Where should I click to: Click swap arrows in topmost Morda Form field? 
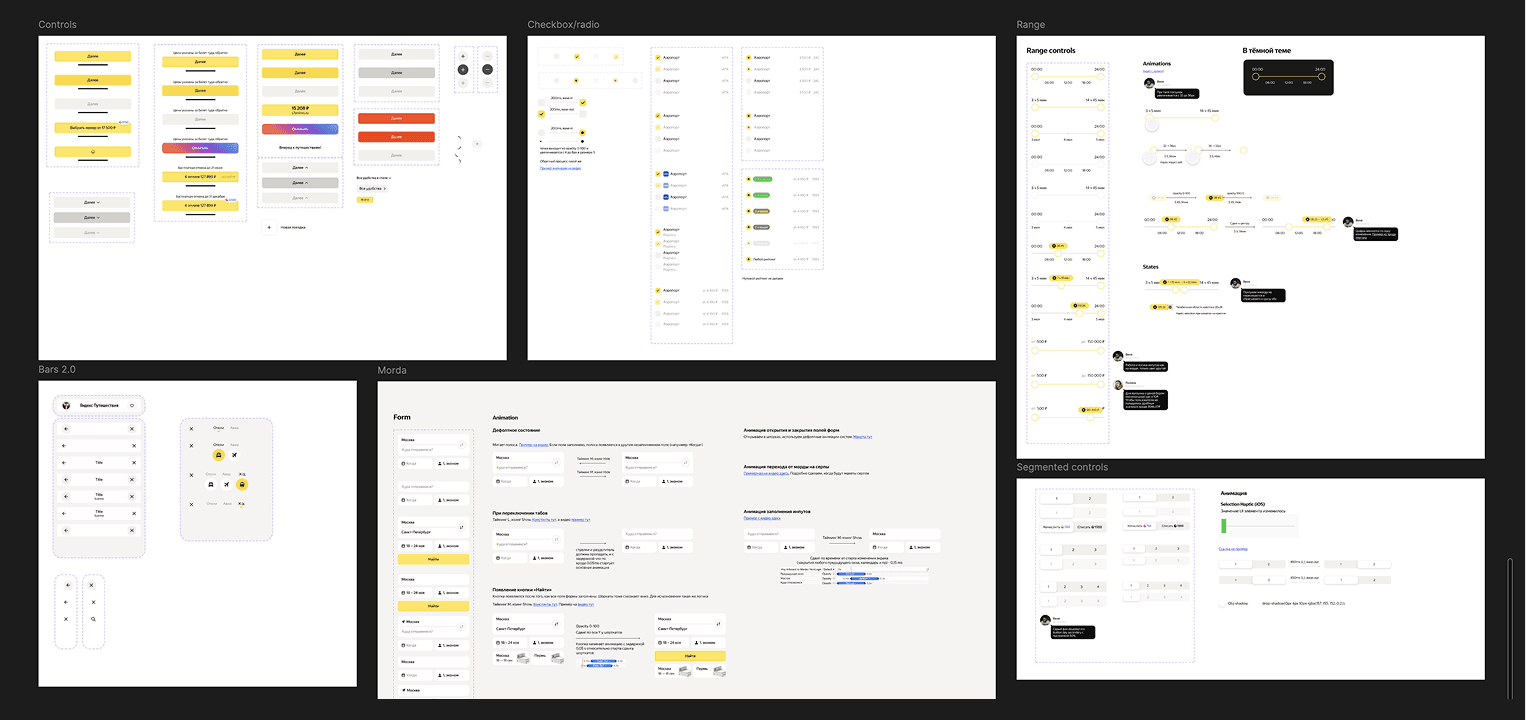coord(461,445)
